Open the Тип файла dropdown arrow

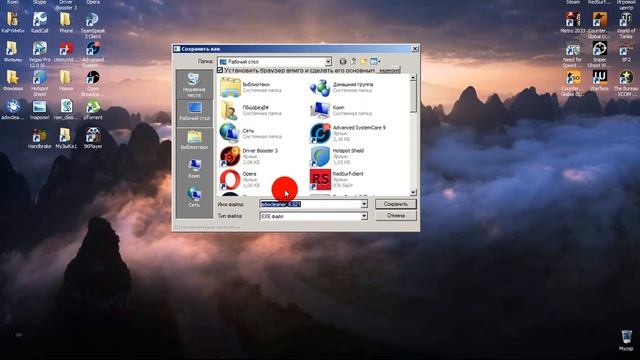point(364,216)
